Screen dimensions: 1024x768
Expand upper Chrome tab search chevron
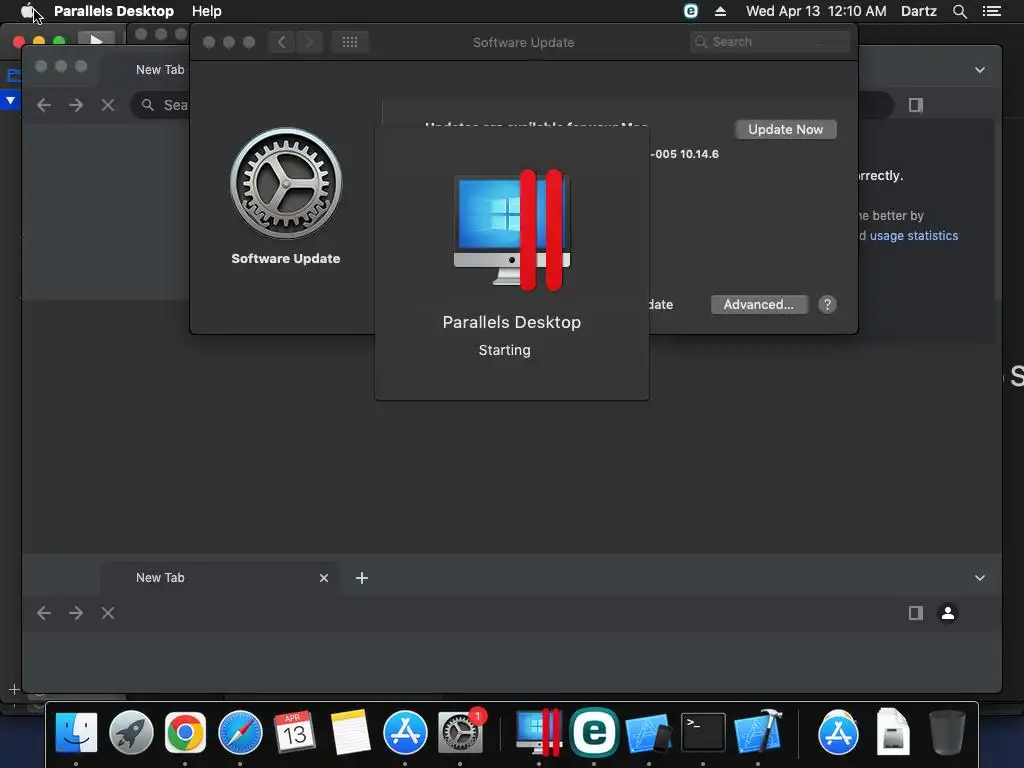point(980,70)
